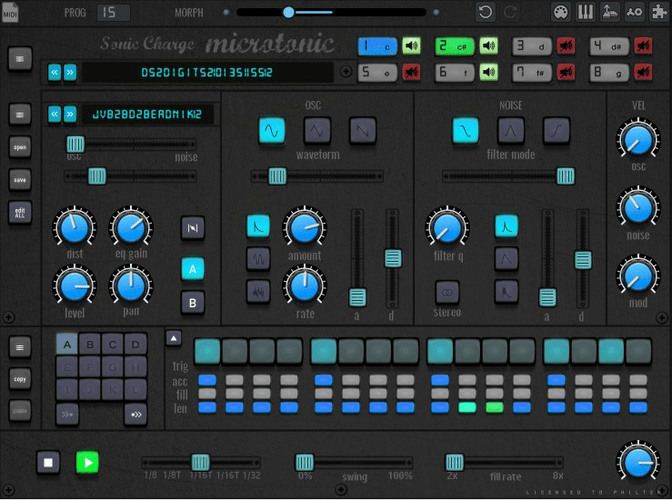Image resolution: width=672 pixels, height=500 pixels.
Task: Mute drum channel 1
Action: (411, 46)
